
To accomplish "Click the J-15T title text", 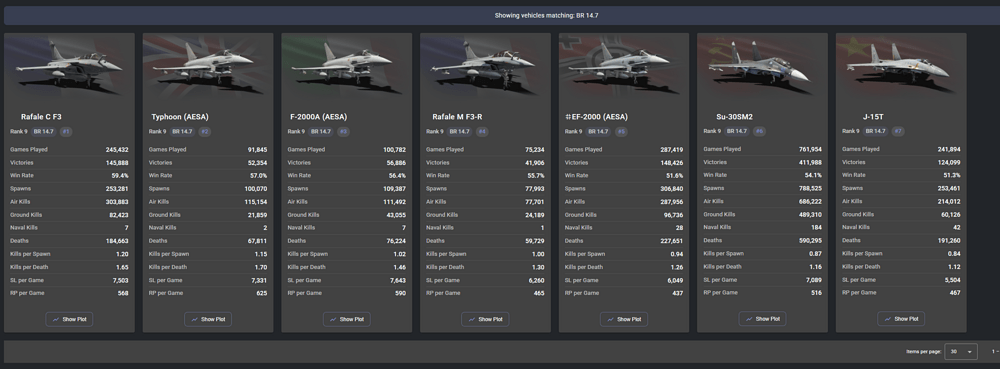I will (x=873, y=117).
